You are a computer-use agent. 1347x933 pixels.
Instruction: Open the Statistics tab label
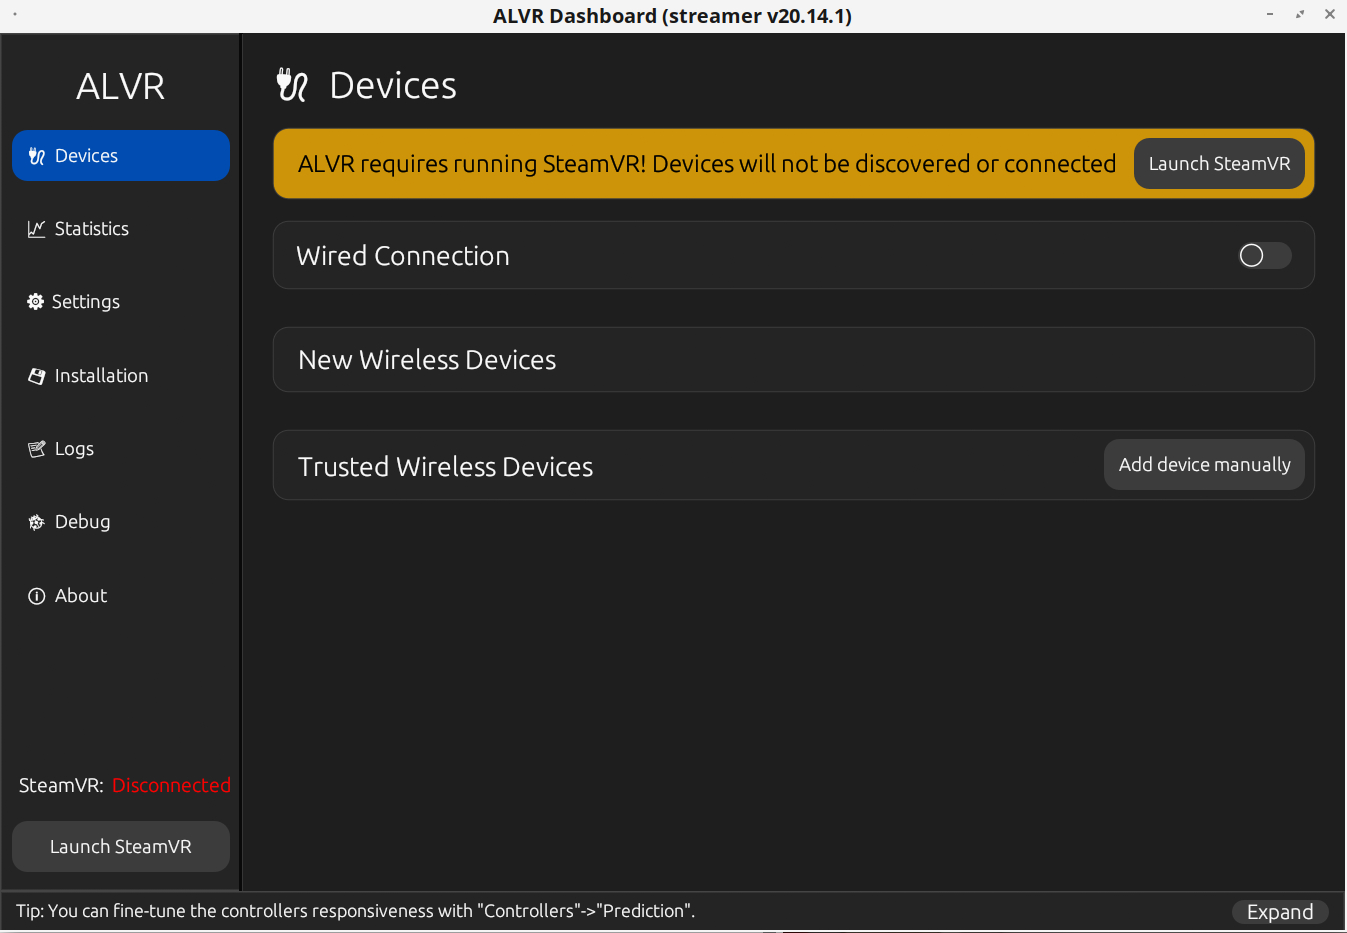pos(92,229)
